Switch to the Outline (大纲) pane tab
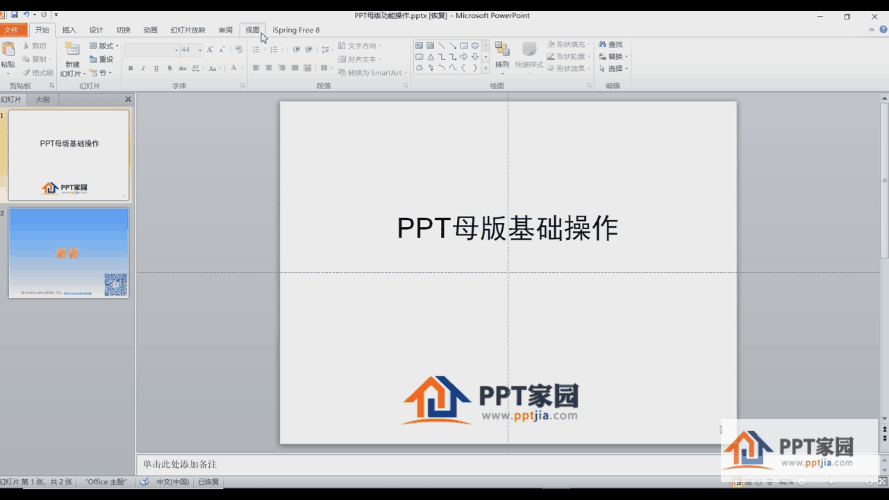Screen dimensions: 889x500 (x=43, y=100)
